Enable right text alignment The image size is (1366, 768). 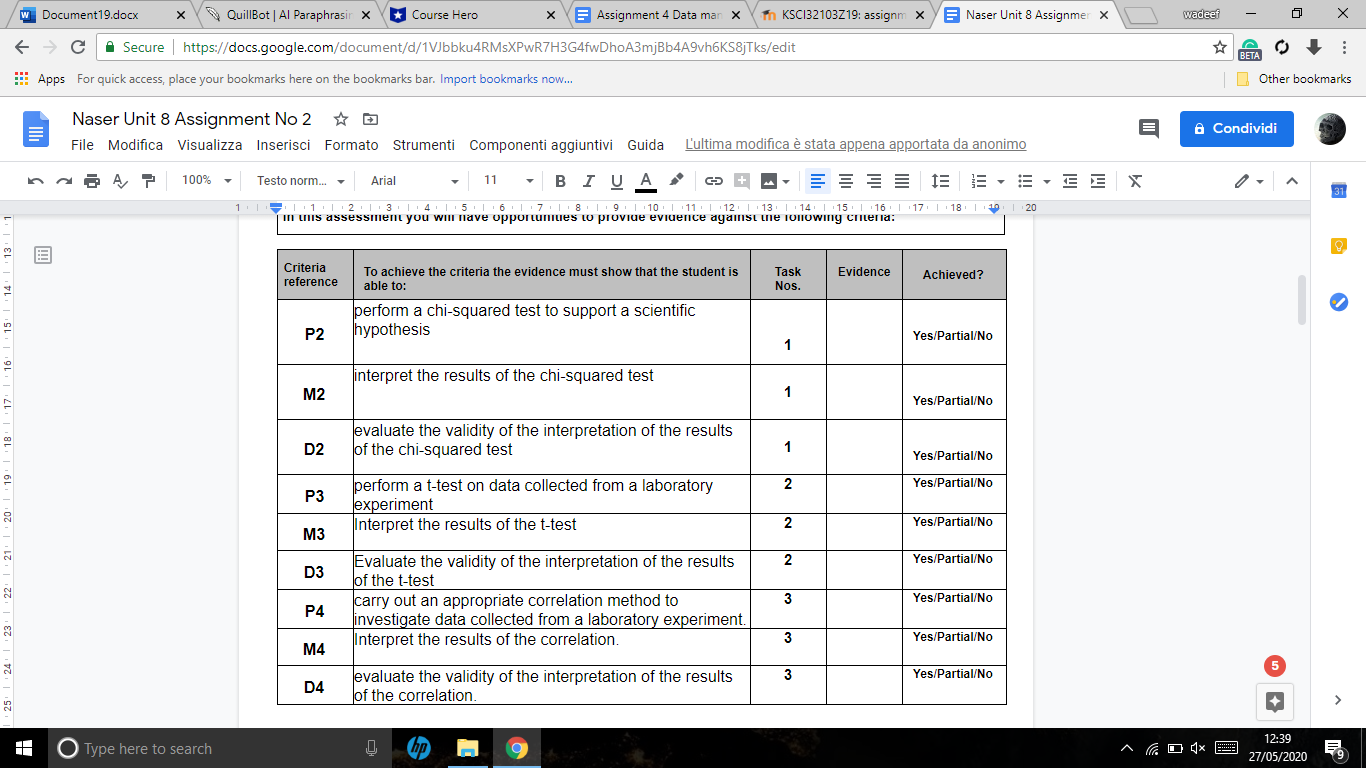873,181
